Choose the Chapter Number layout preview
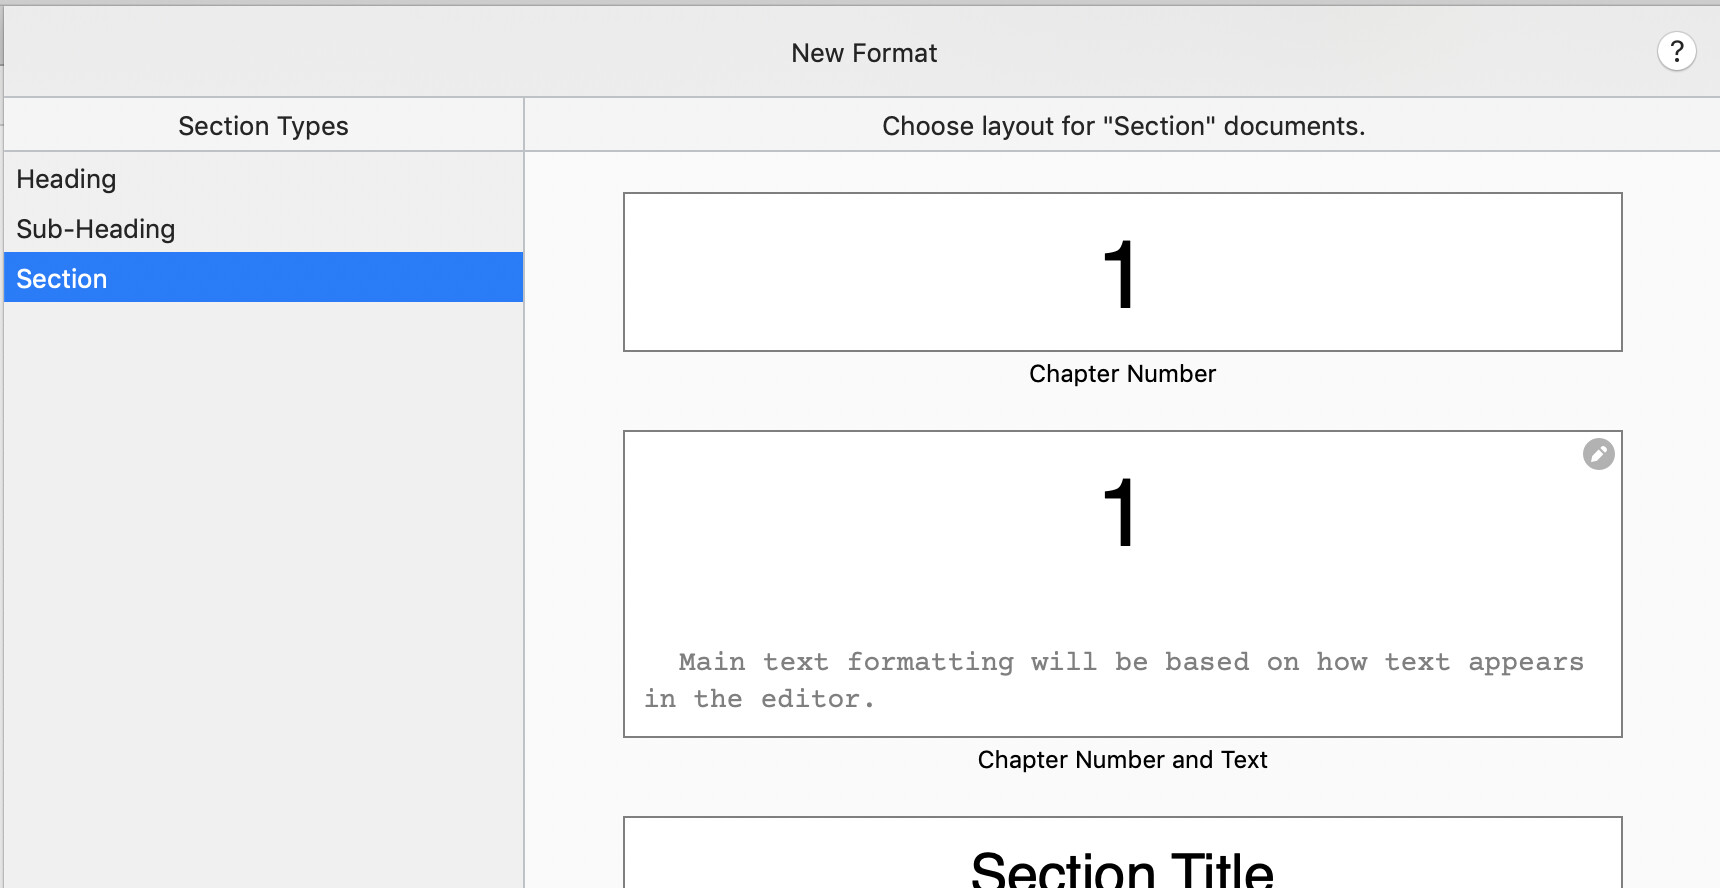This screenshot has width=1720, height=888. tap(1122, 272)
